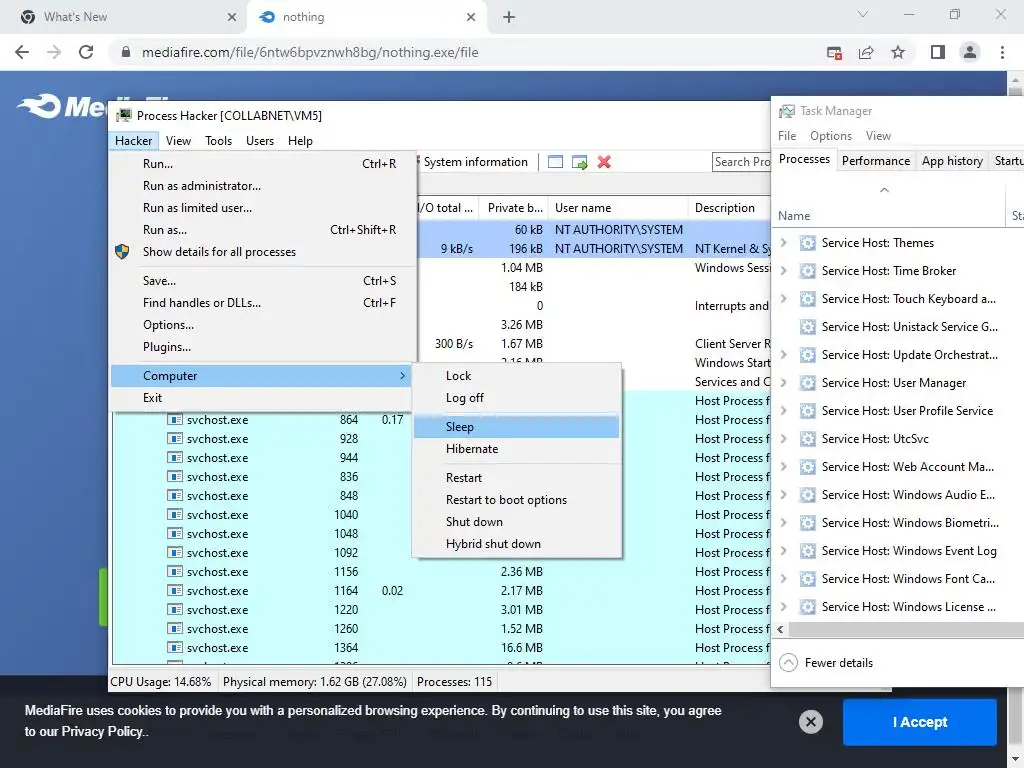
Task: Expand Service Host: Themes in Task Manager
Action: [784, 243]
